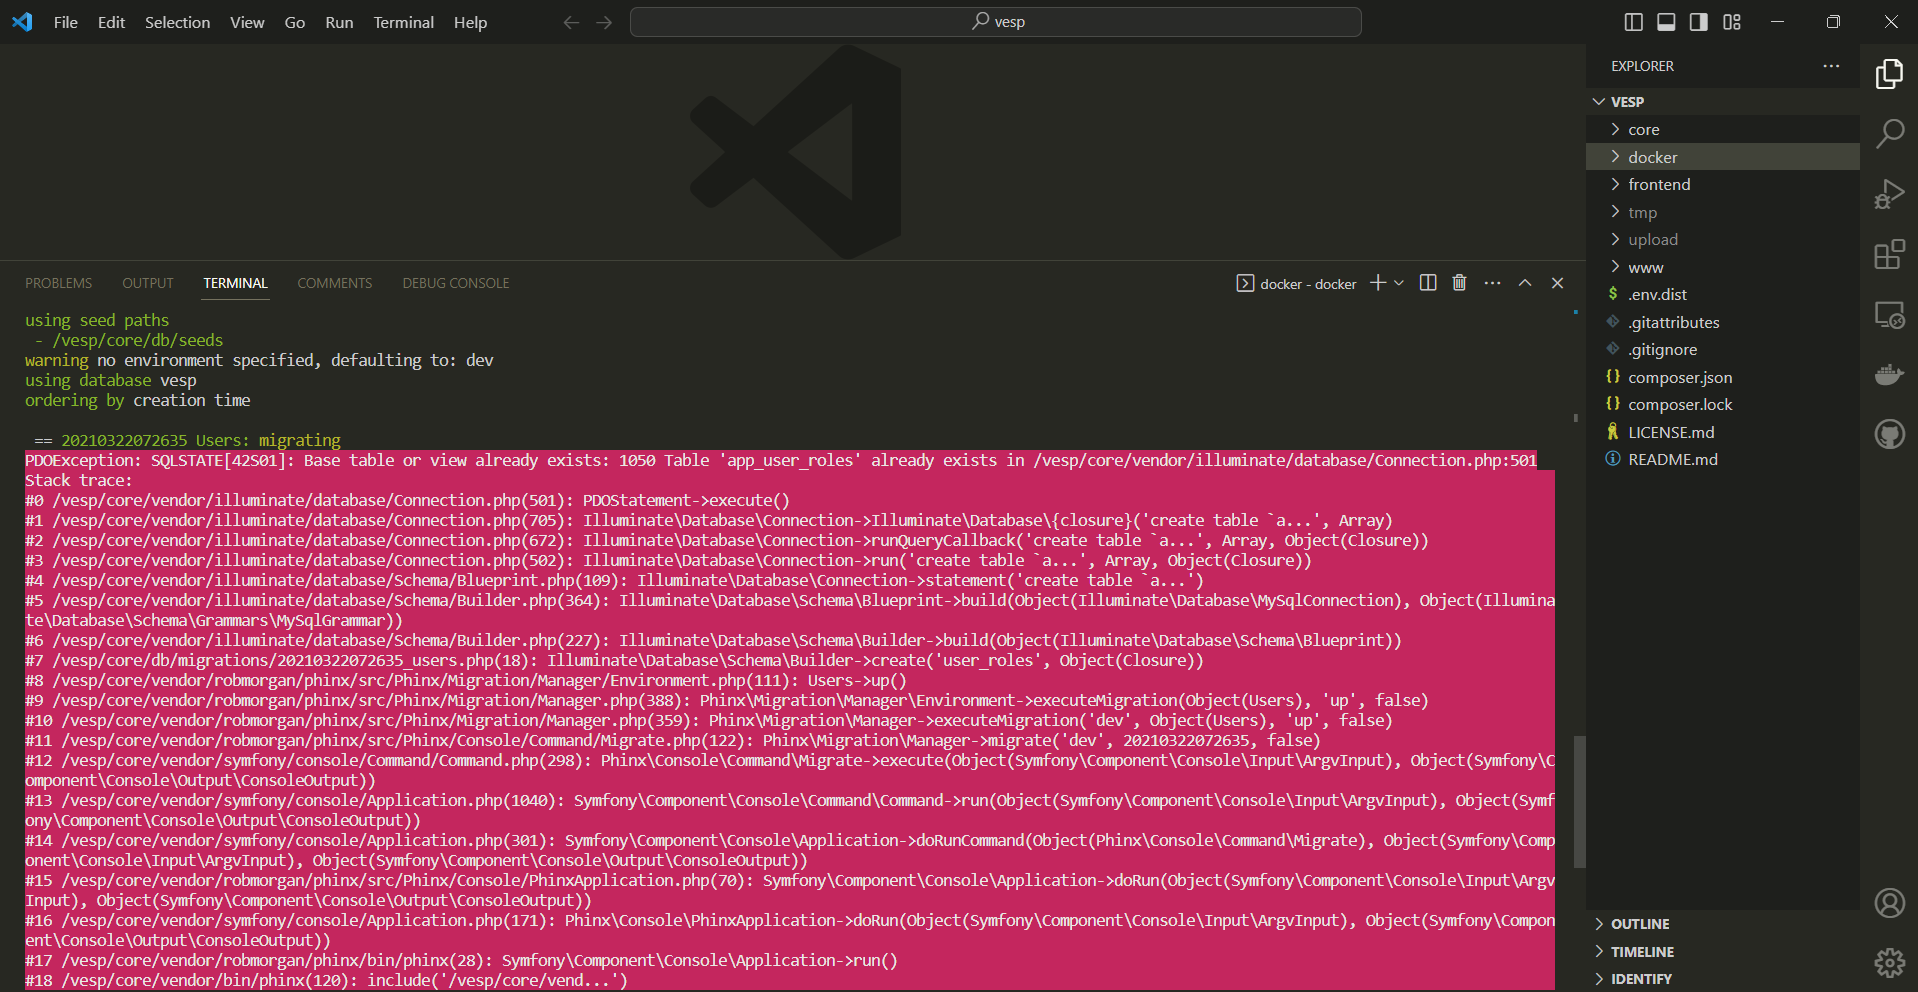Open the Go menu
This screenshot has height=992, width=1918.
295,22
